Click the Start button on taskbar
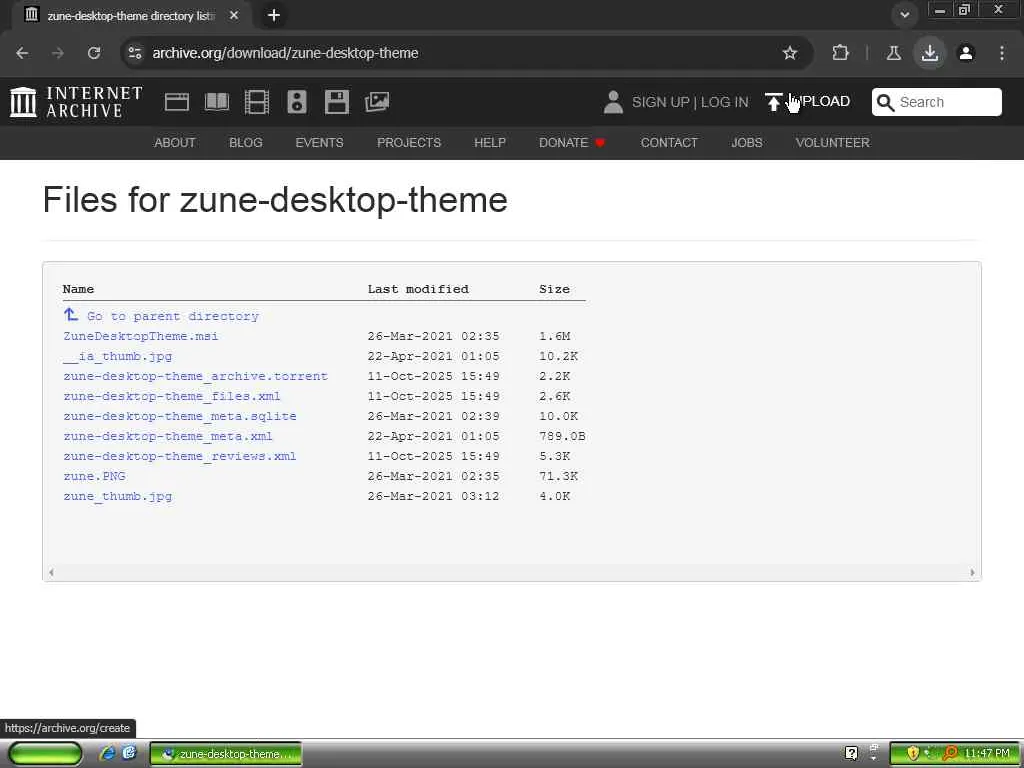This screenshot has height=768, width=1024. (x=45, y=754)
